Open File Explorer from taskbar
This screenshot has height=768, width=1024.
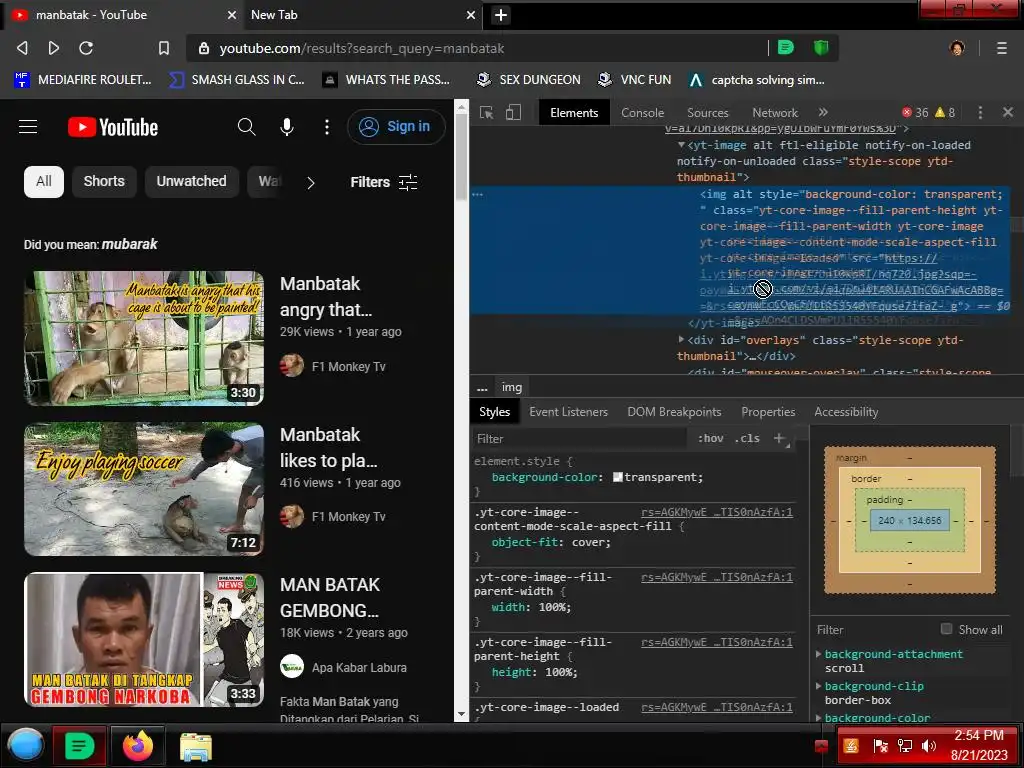click(195, 746)
